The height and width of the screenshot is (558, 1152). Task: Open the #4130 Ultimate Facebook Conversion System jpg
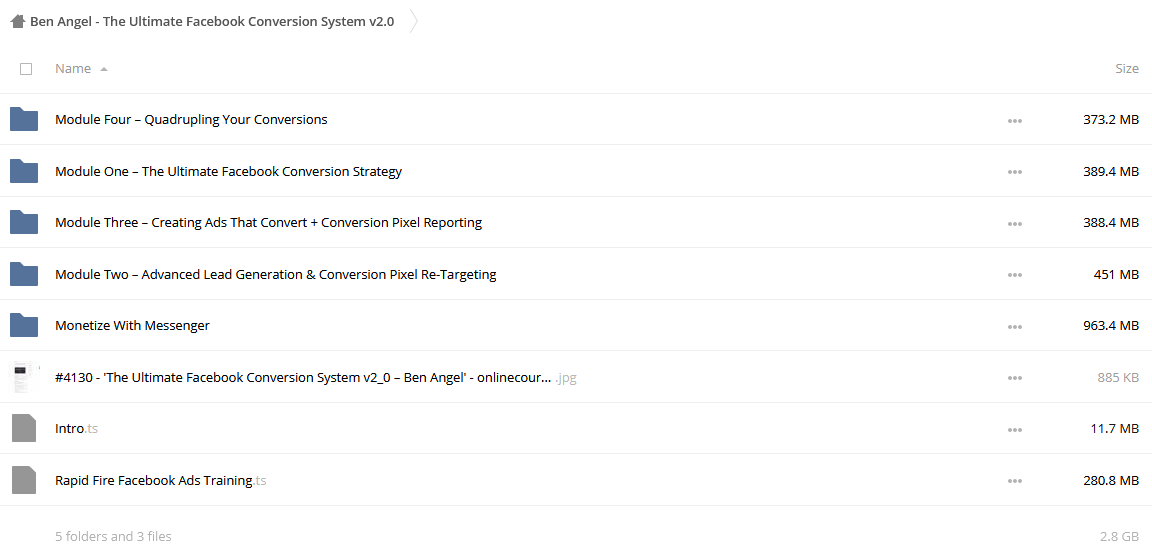pos(315,377)
